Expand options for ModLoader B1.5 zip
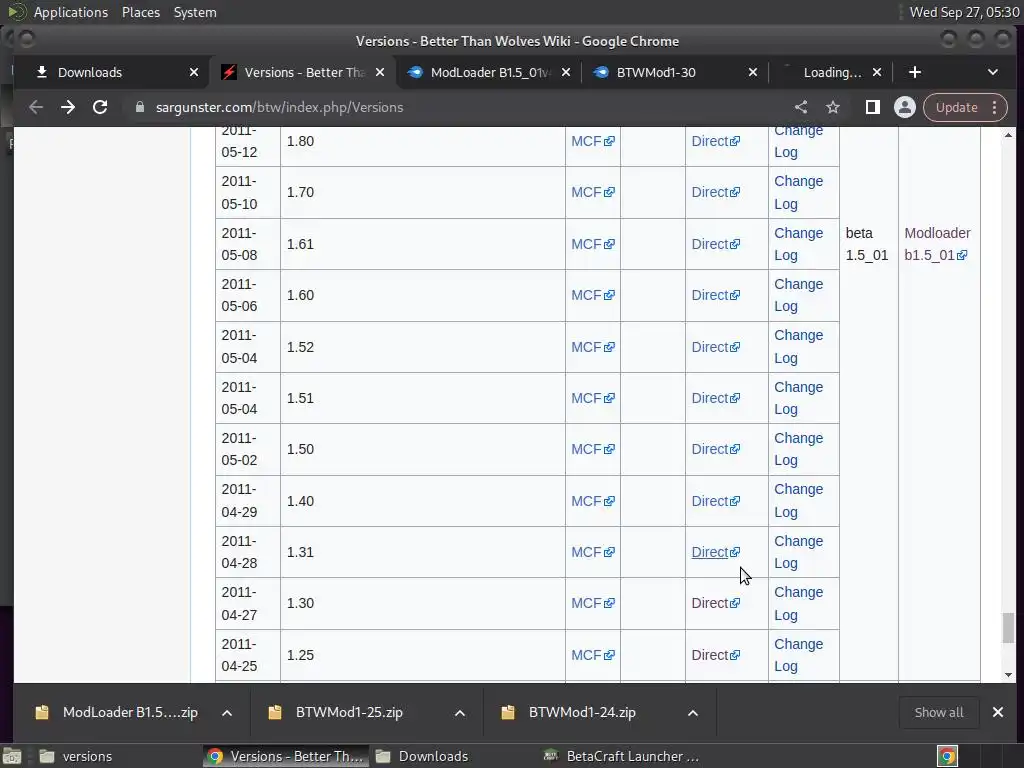 [x=227, y=712]
